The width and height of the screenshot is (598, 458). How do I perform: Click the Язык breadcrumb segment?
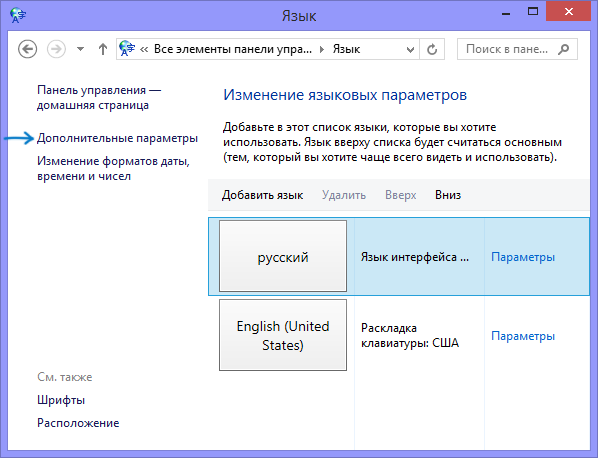pos(346,49)
